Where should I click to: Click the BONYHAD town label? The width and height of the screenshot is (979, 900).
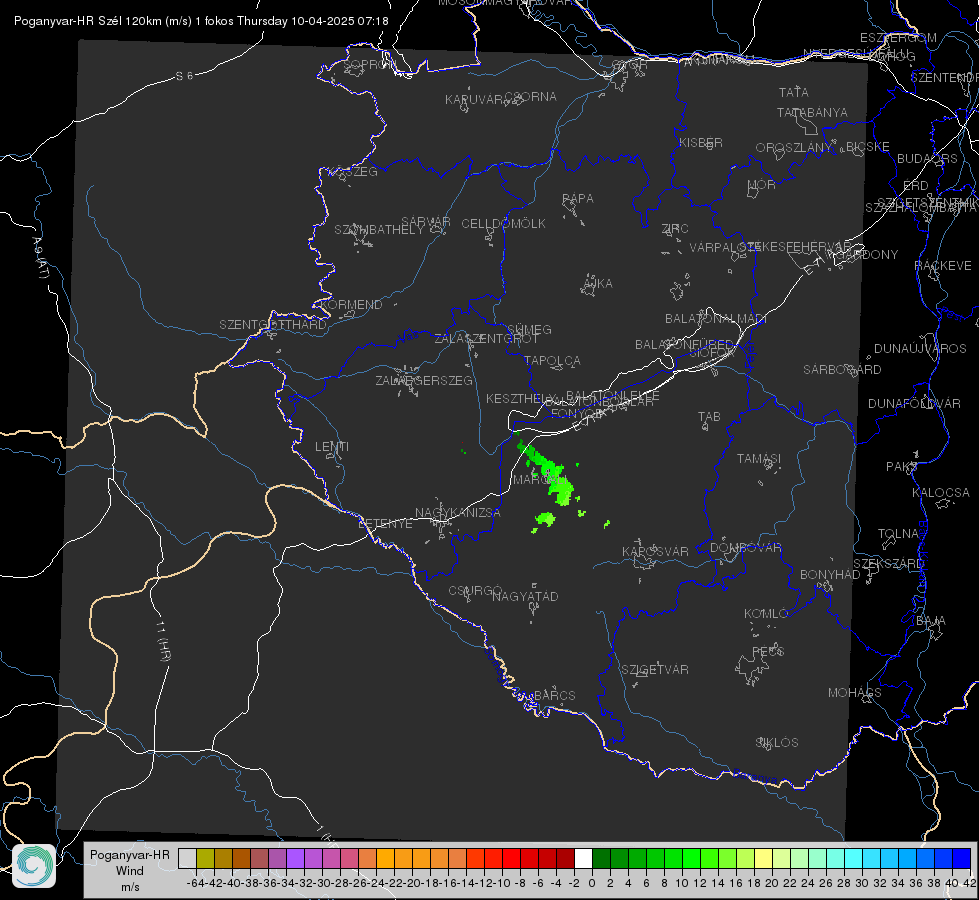click(830, 575)
